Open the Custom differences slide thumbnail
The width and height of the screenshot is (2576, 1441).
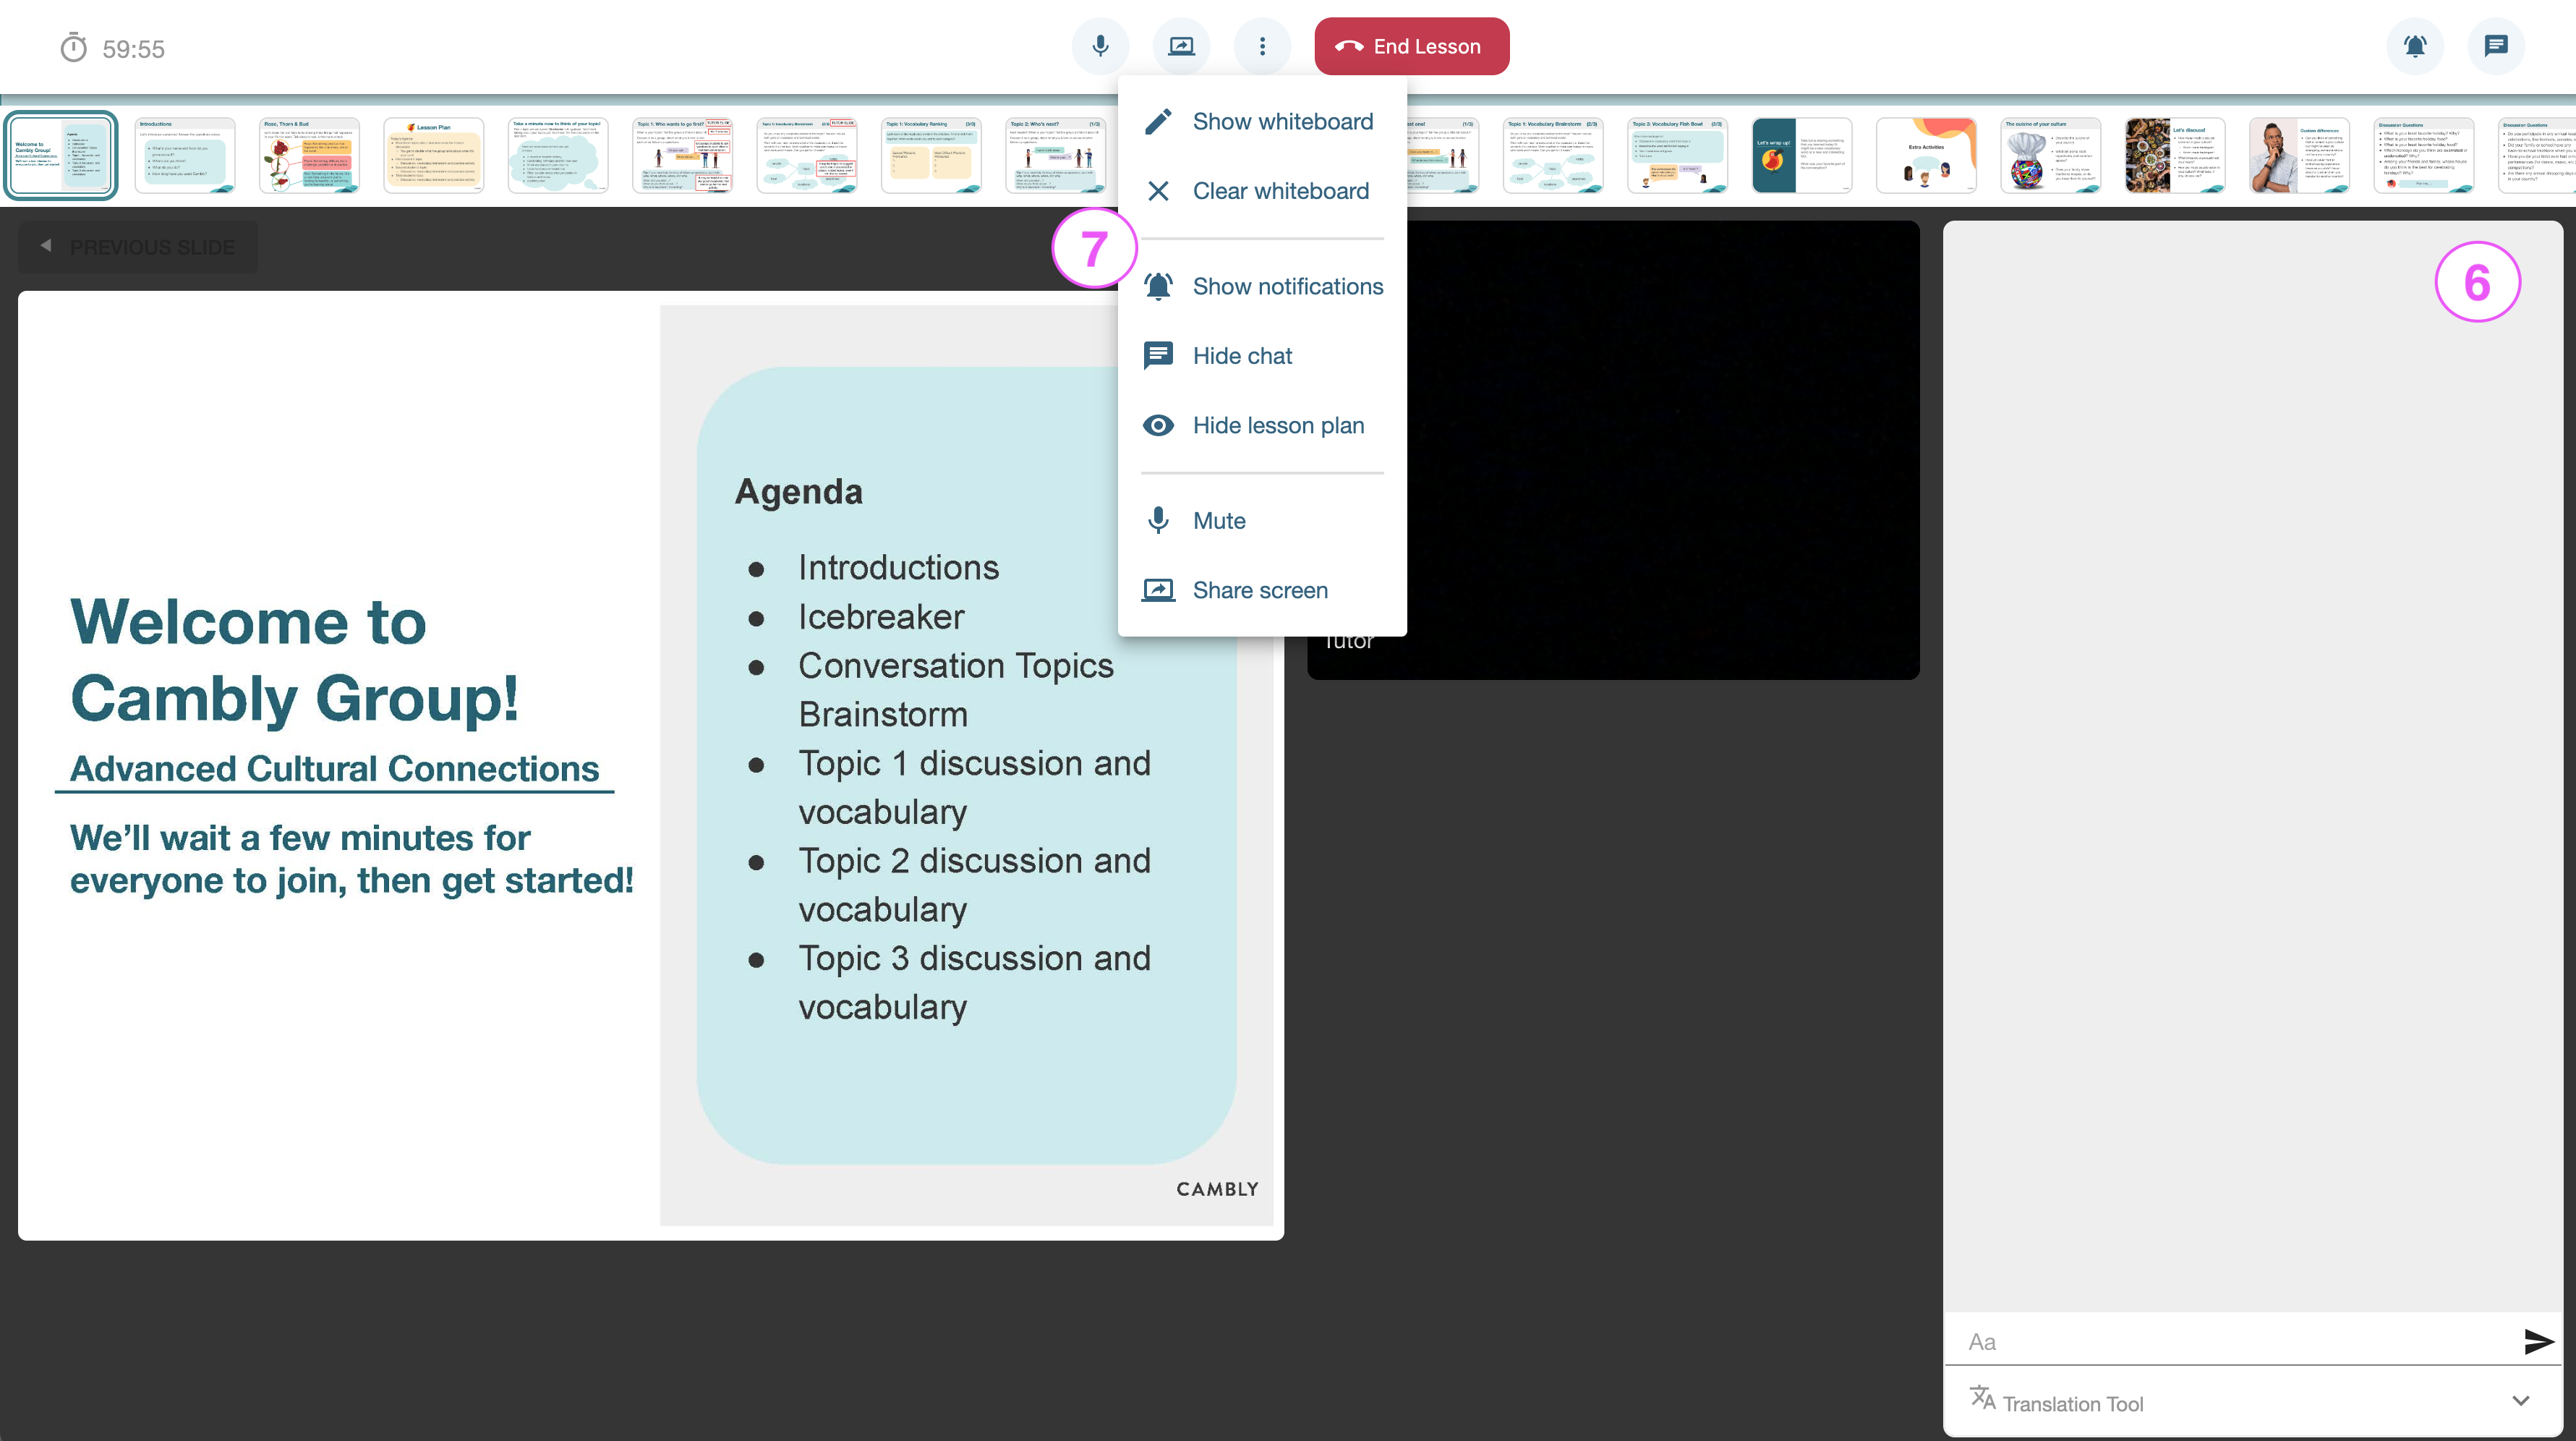(2300, 156)
